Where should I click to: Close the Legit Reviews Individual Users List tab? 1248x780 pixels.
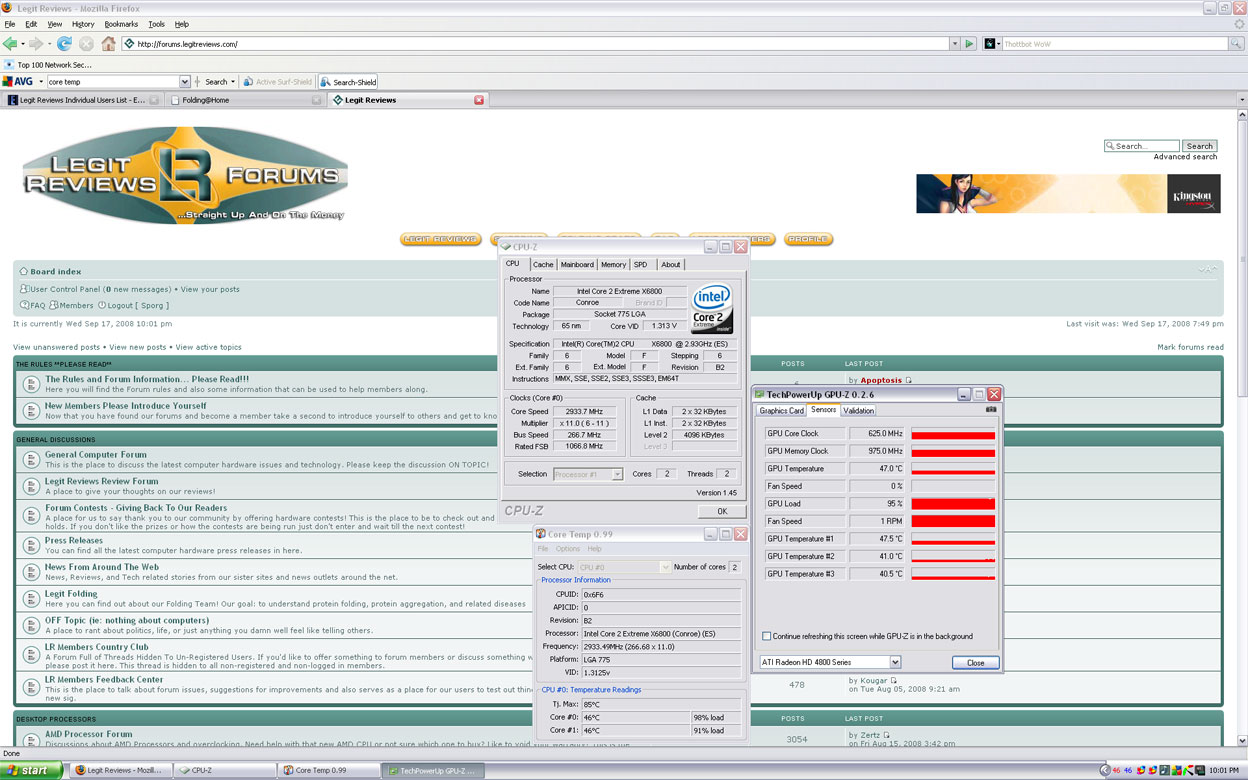154,100
